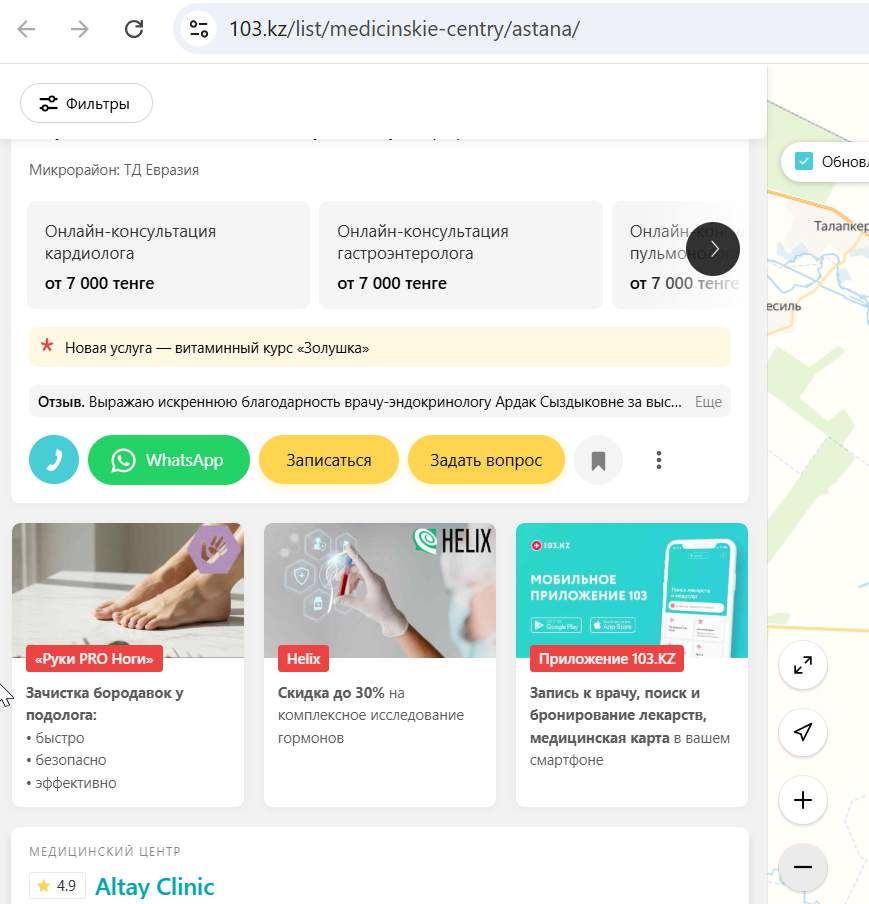The image size is (869, 904).
Task: Click the address bar URL
Action: (405, 29)
